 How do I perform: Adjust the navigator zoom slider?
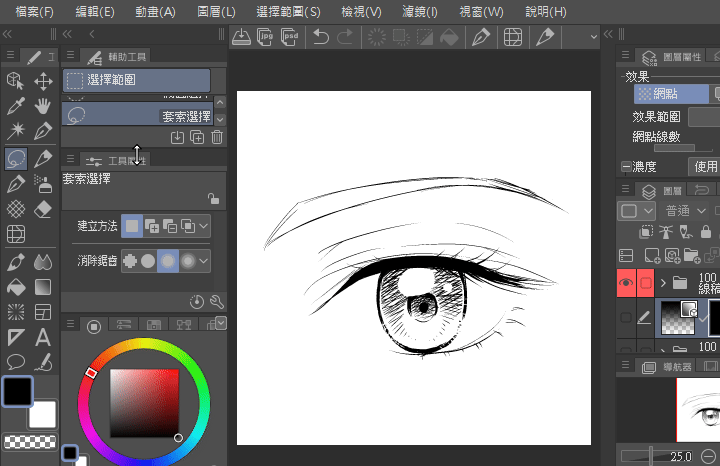[651, 456]
